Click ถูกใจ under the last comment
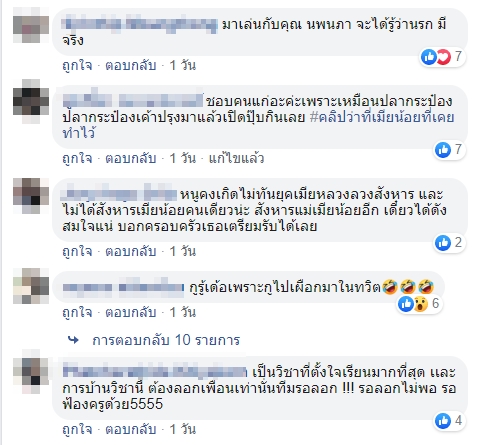Image resolution: width=497 pixels, height=445 pixels. click(x=77, y=429)
